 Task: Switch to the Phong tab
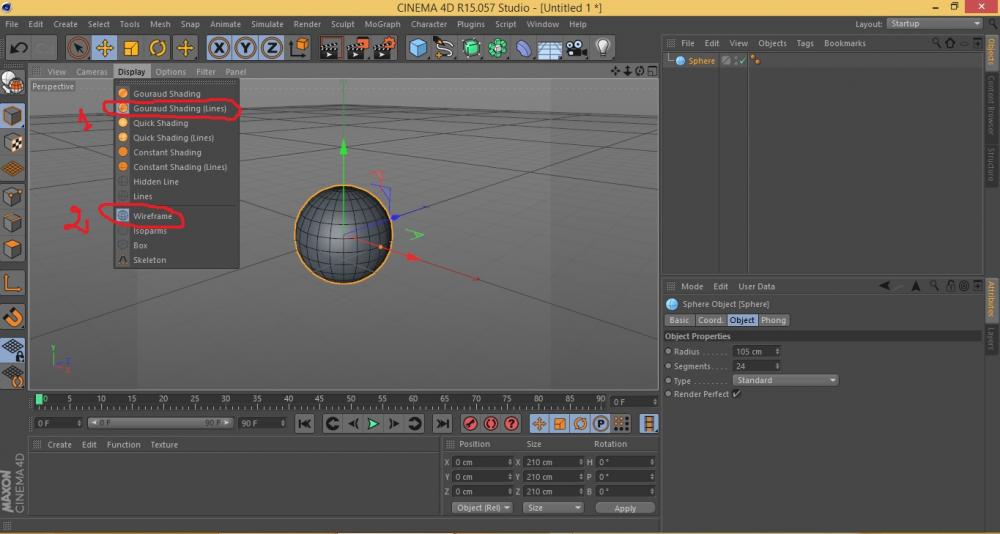773,320
